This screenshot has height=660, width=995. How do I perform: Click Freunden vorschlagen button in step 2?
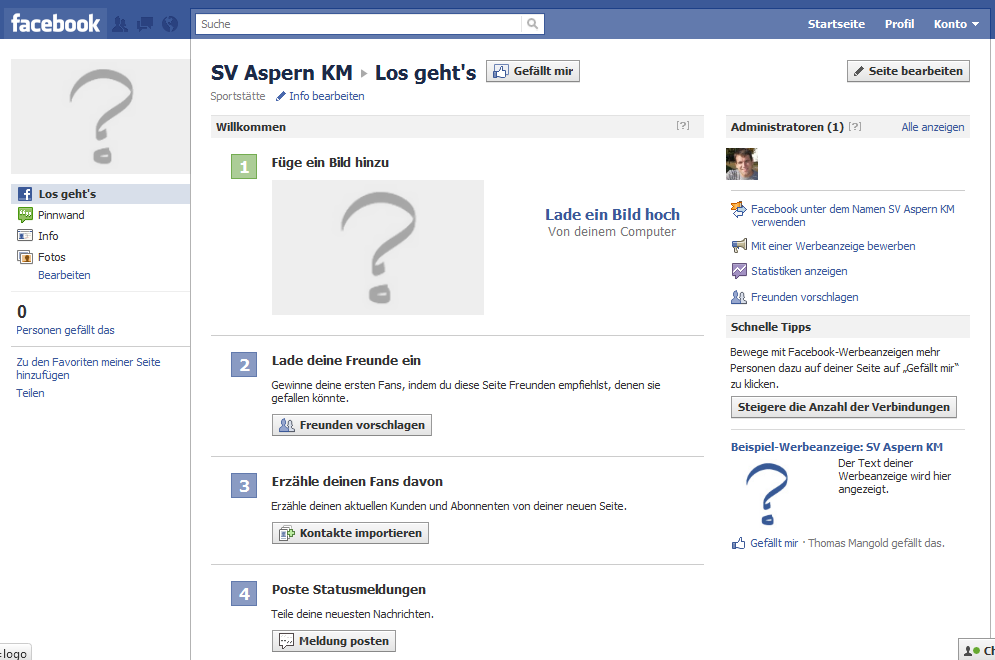pyautogui.click(x=352, y=425)
